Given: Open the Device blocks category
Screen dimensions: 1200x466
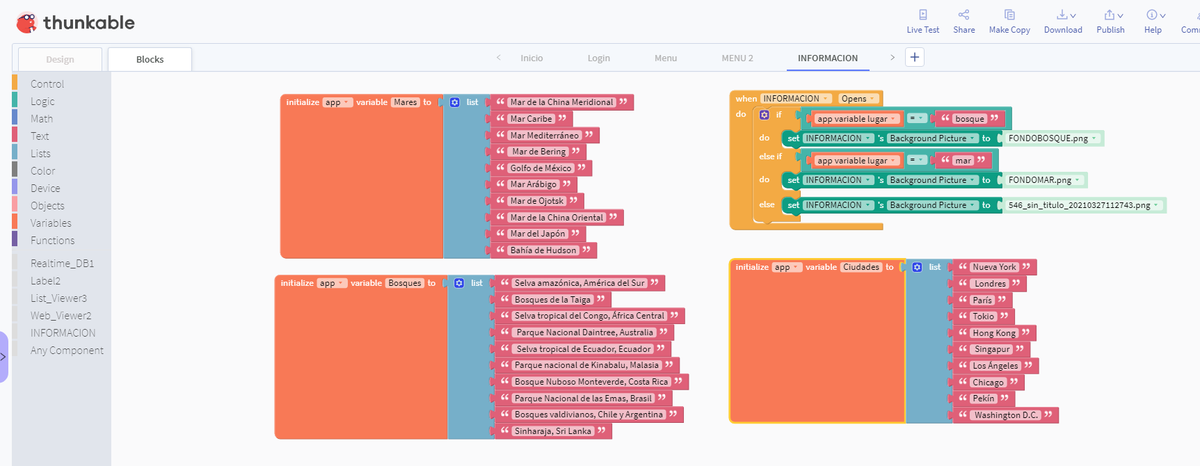Looking at the screenshot, I should coord(45,188).
